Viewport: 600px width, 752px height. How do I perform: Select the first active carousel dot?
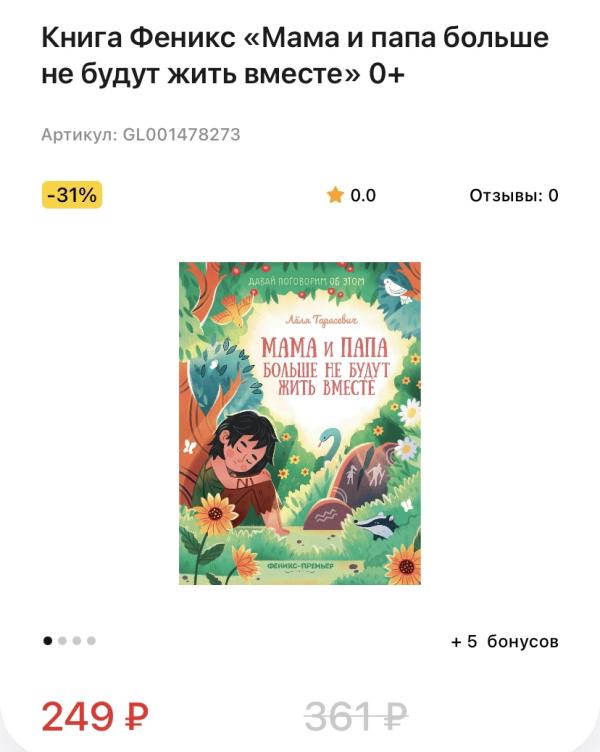pyautogui.click(x=47, y=641)
